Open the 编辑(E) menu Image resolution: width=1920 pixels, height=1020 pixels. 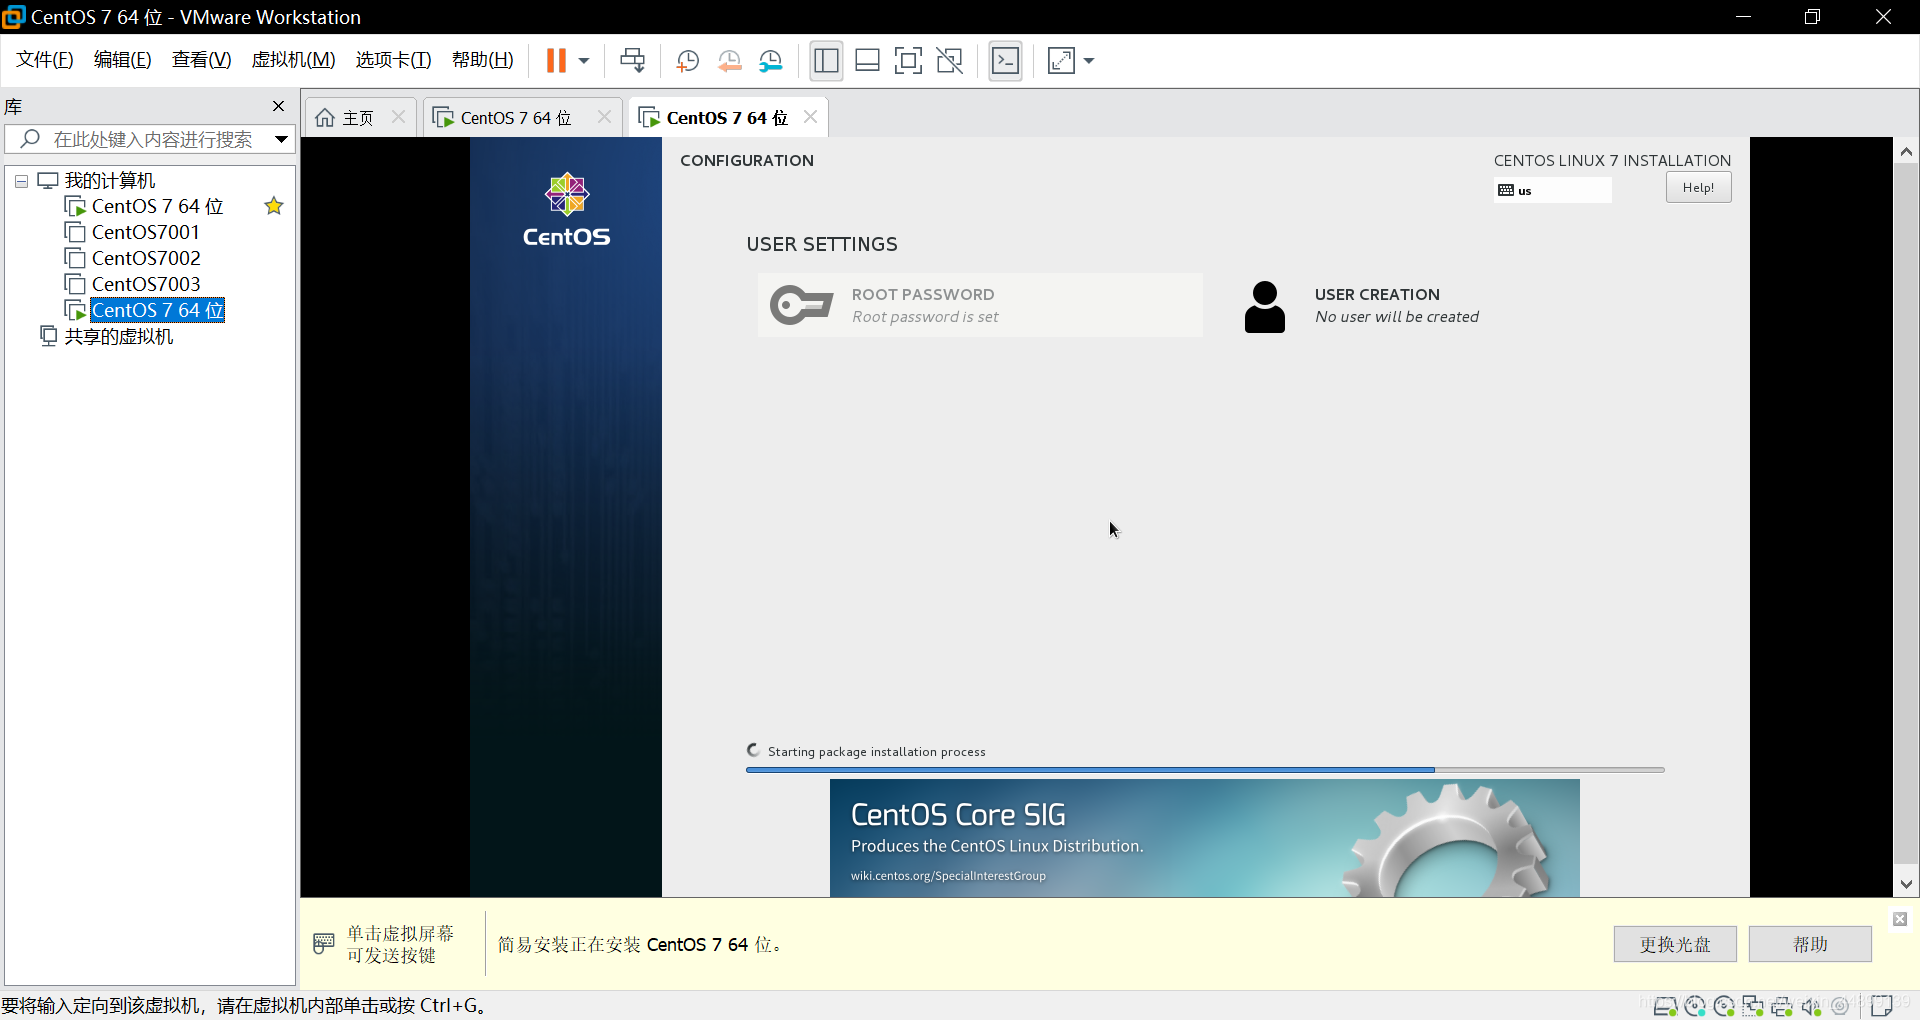(x=122, y=60)
